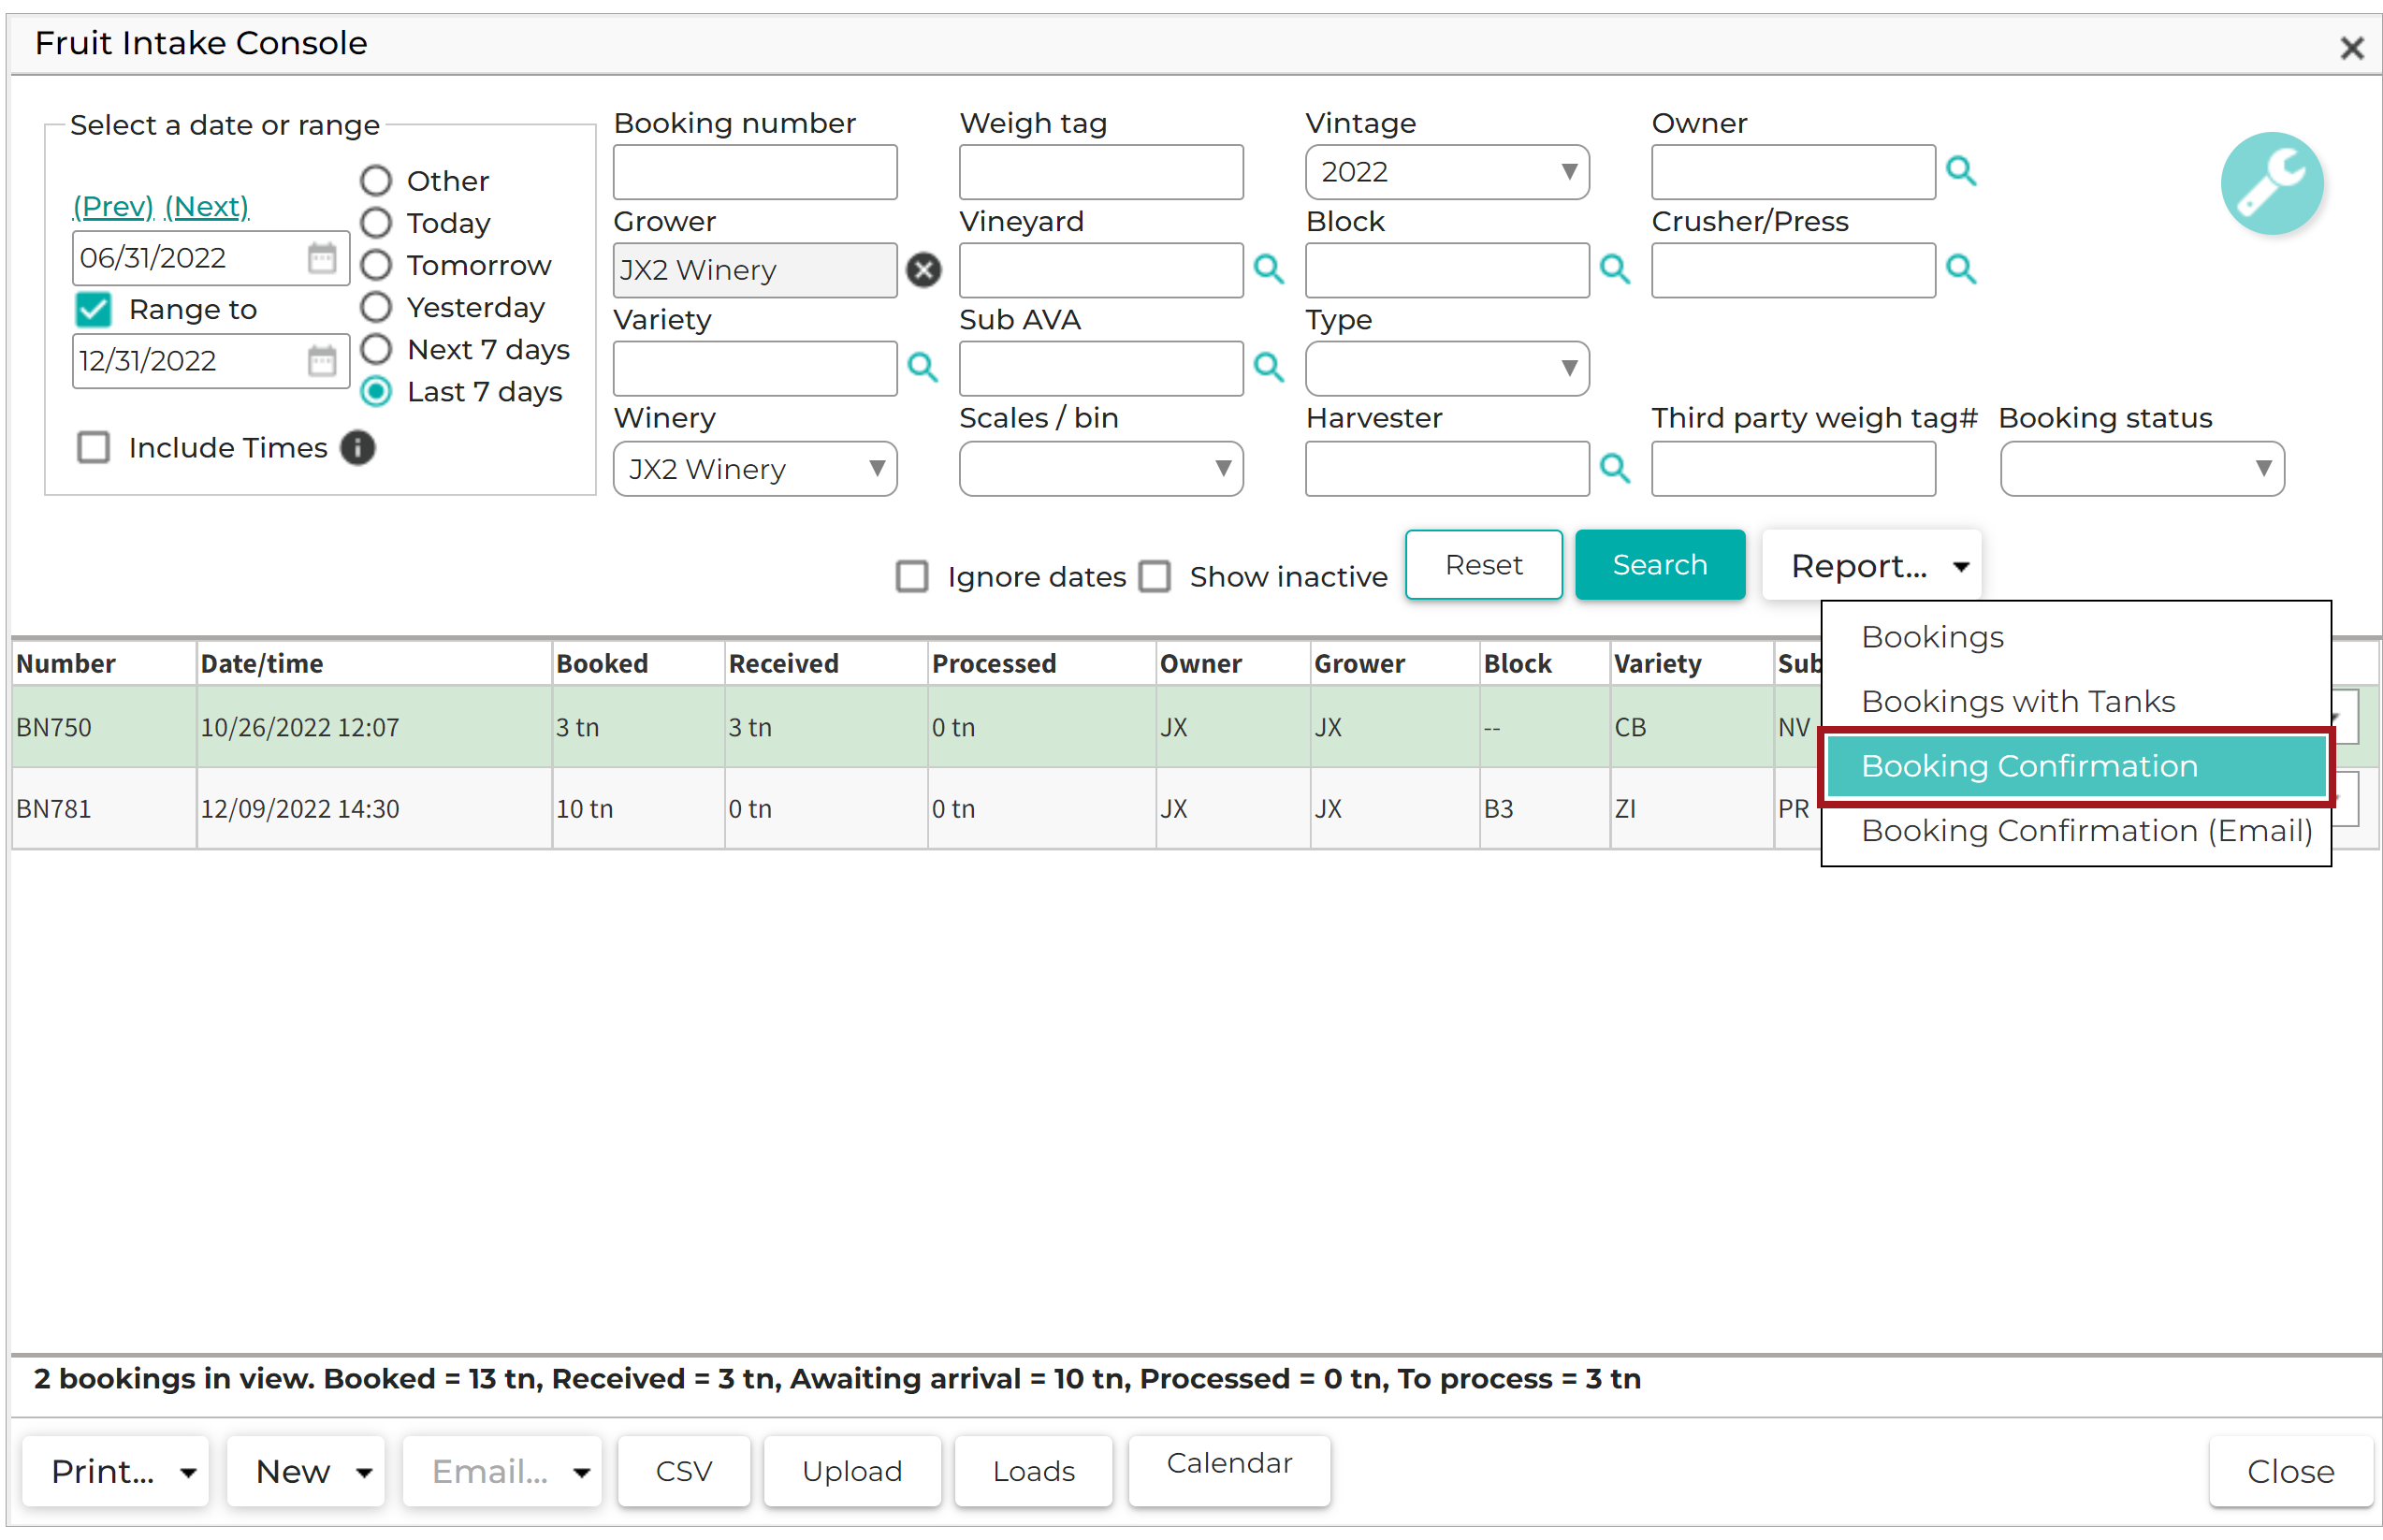
Task: Choose Bookings with Tanks report
Action: [x=2017, y=702]
